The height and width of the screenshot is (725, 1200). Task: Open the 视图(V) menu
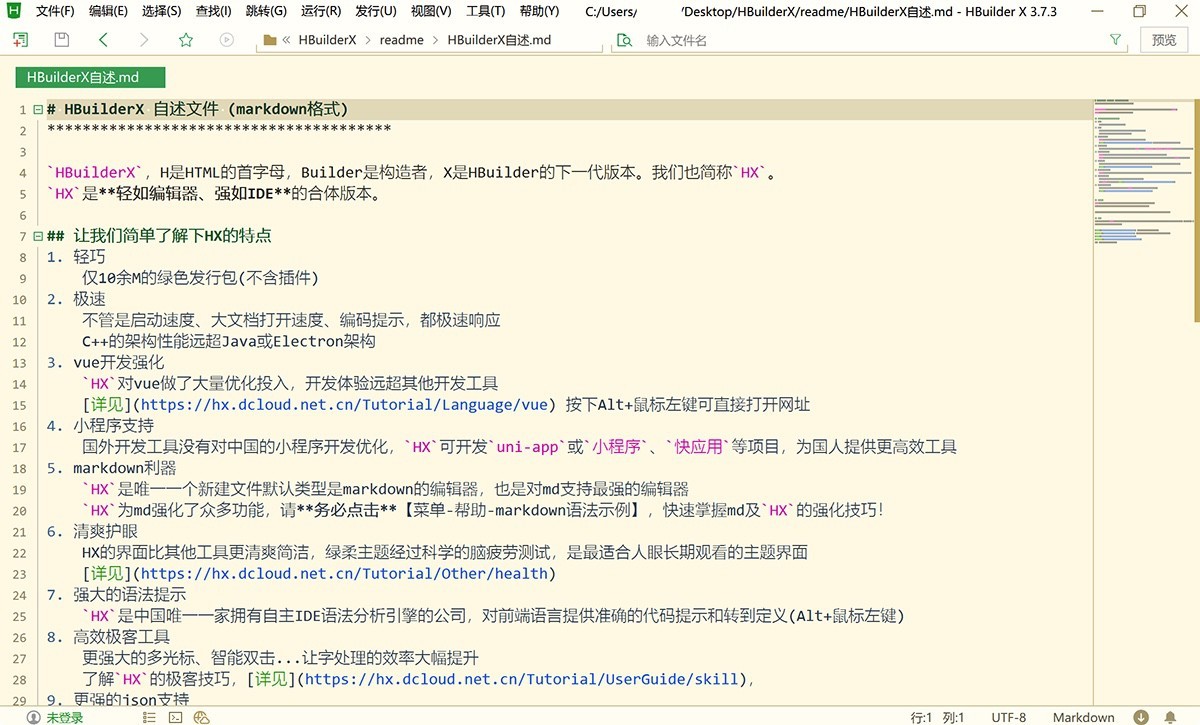point(430,12)
